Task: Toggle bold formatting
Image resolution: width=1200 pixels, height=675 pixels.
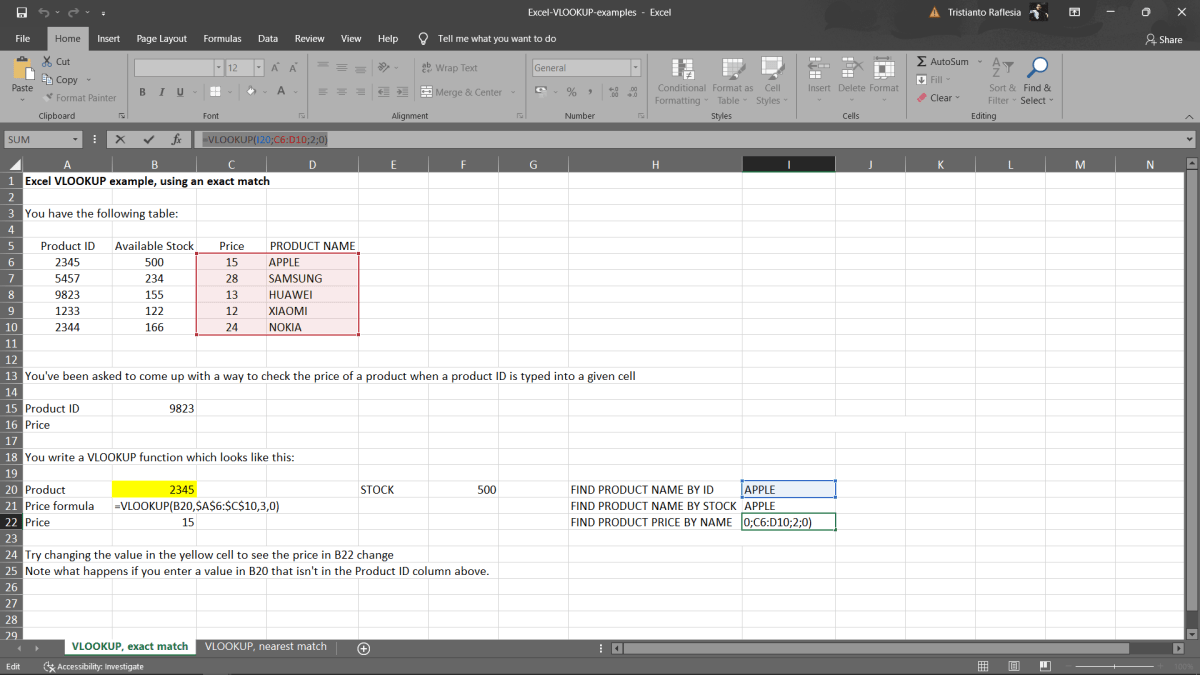Action: (141, 91)
